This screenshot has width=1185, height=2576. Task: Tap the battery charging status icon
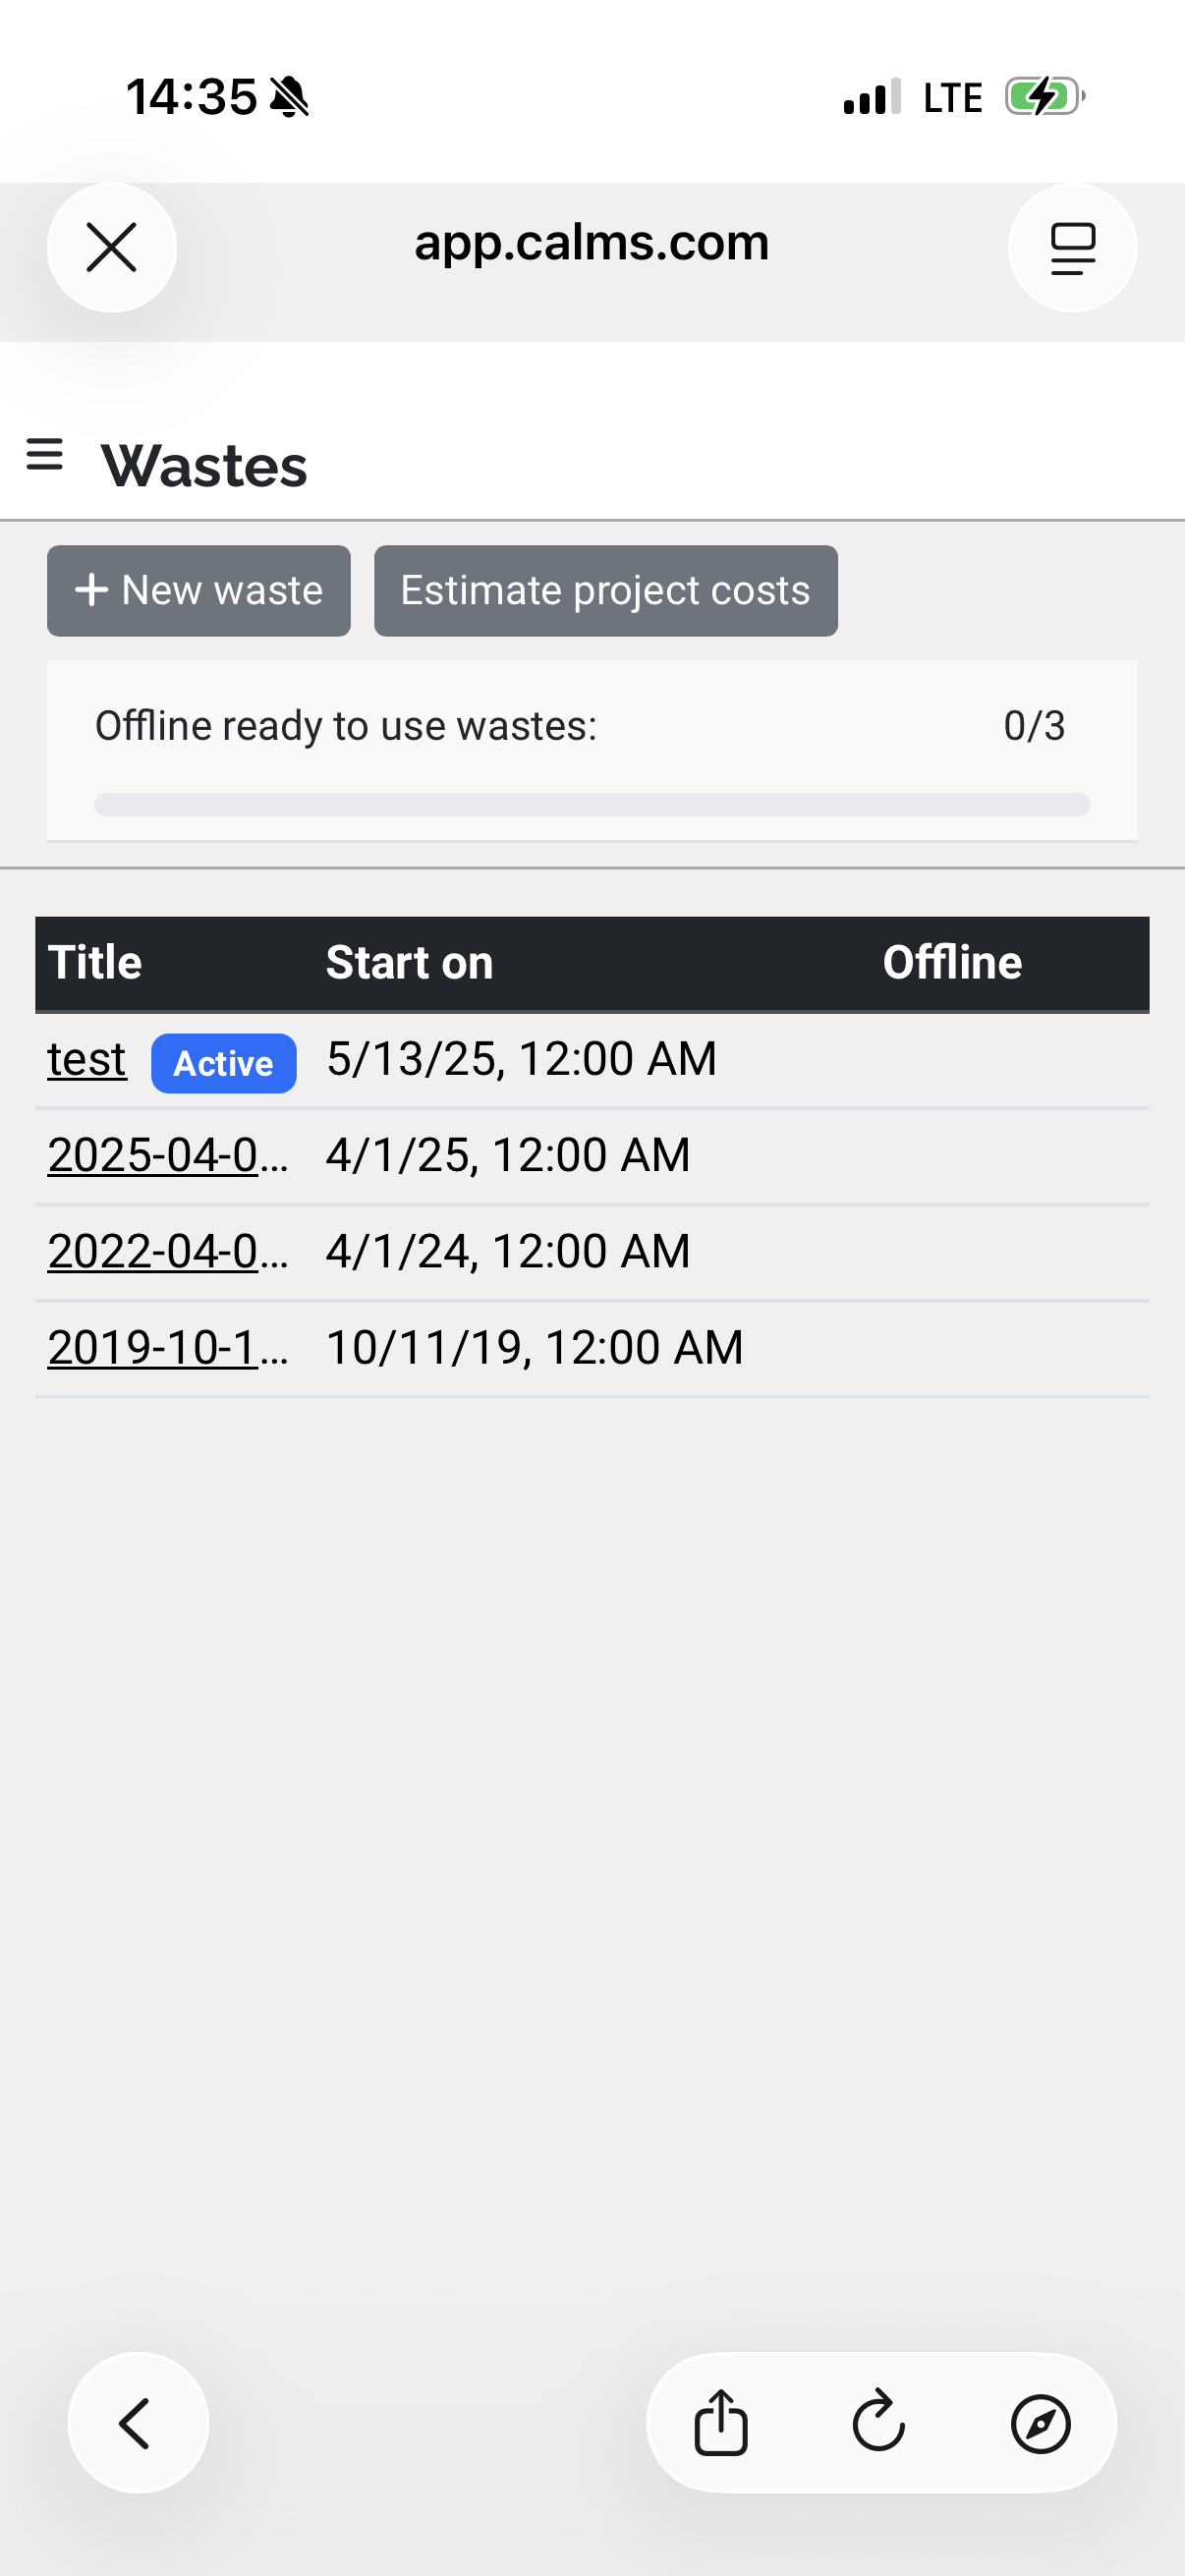tap(1043, 97)
